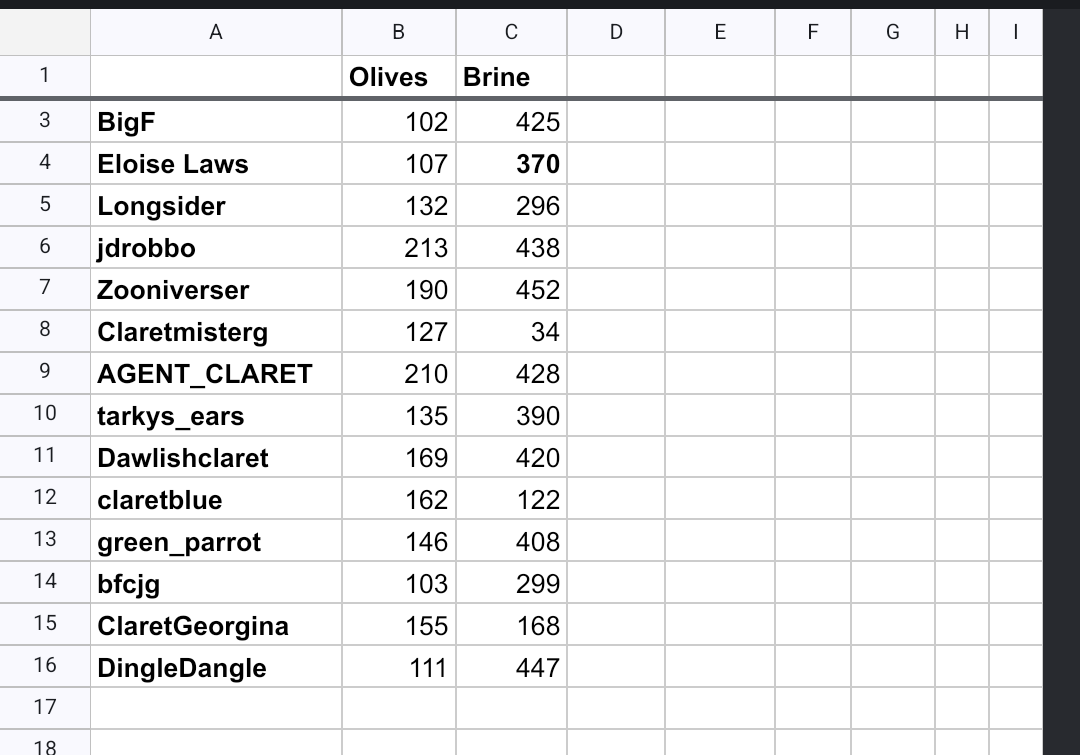This screenshot has width=1080, height=755.
Task: Select empty cell A17
Action: click(x=216, y=707)
